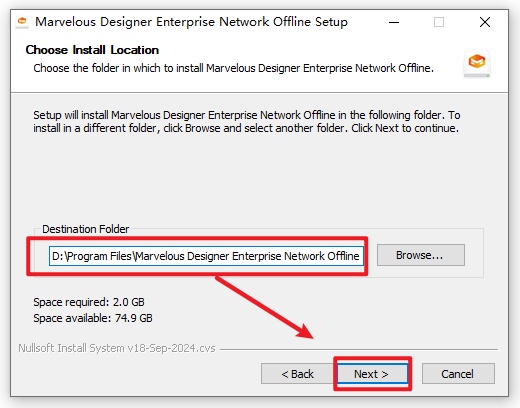The image size is (520, 408).
Task: Click the orange Marvelous Designer box logo
Action: pyautogui.click(x=477, y=63)
